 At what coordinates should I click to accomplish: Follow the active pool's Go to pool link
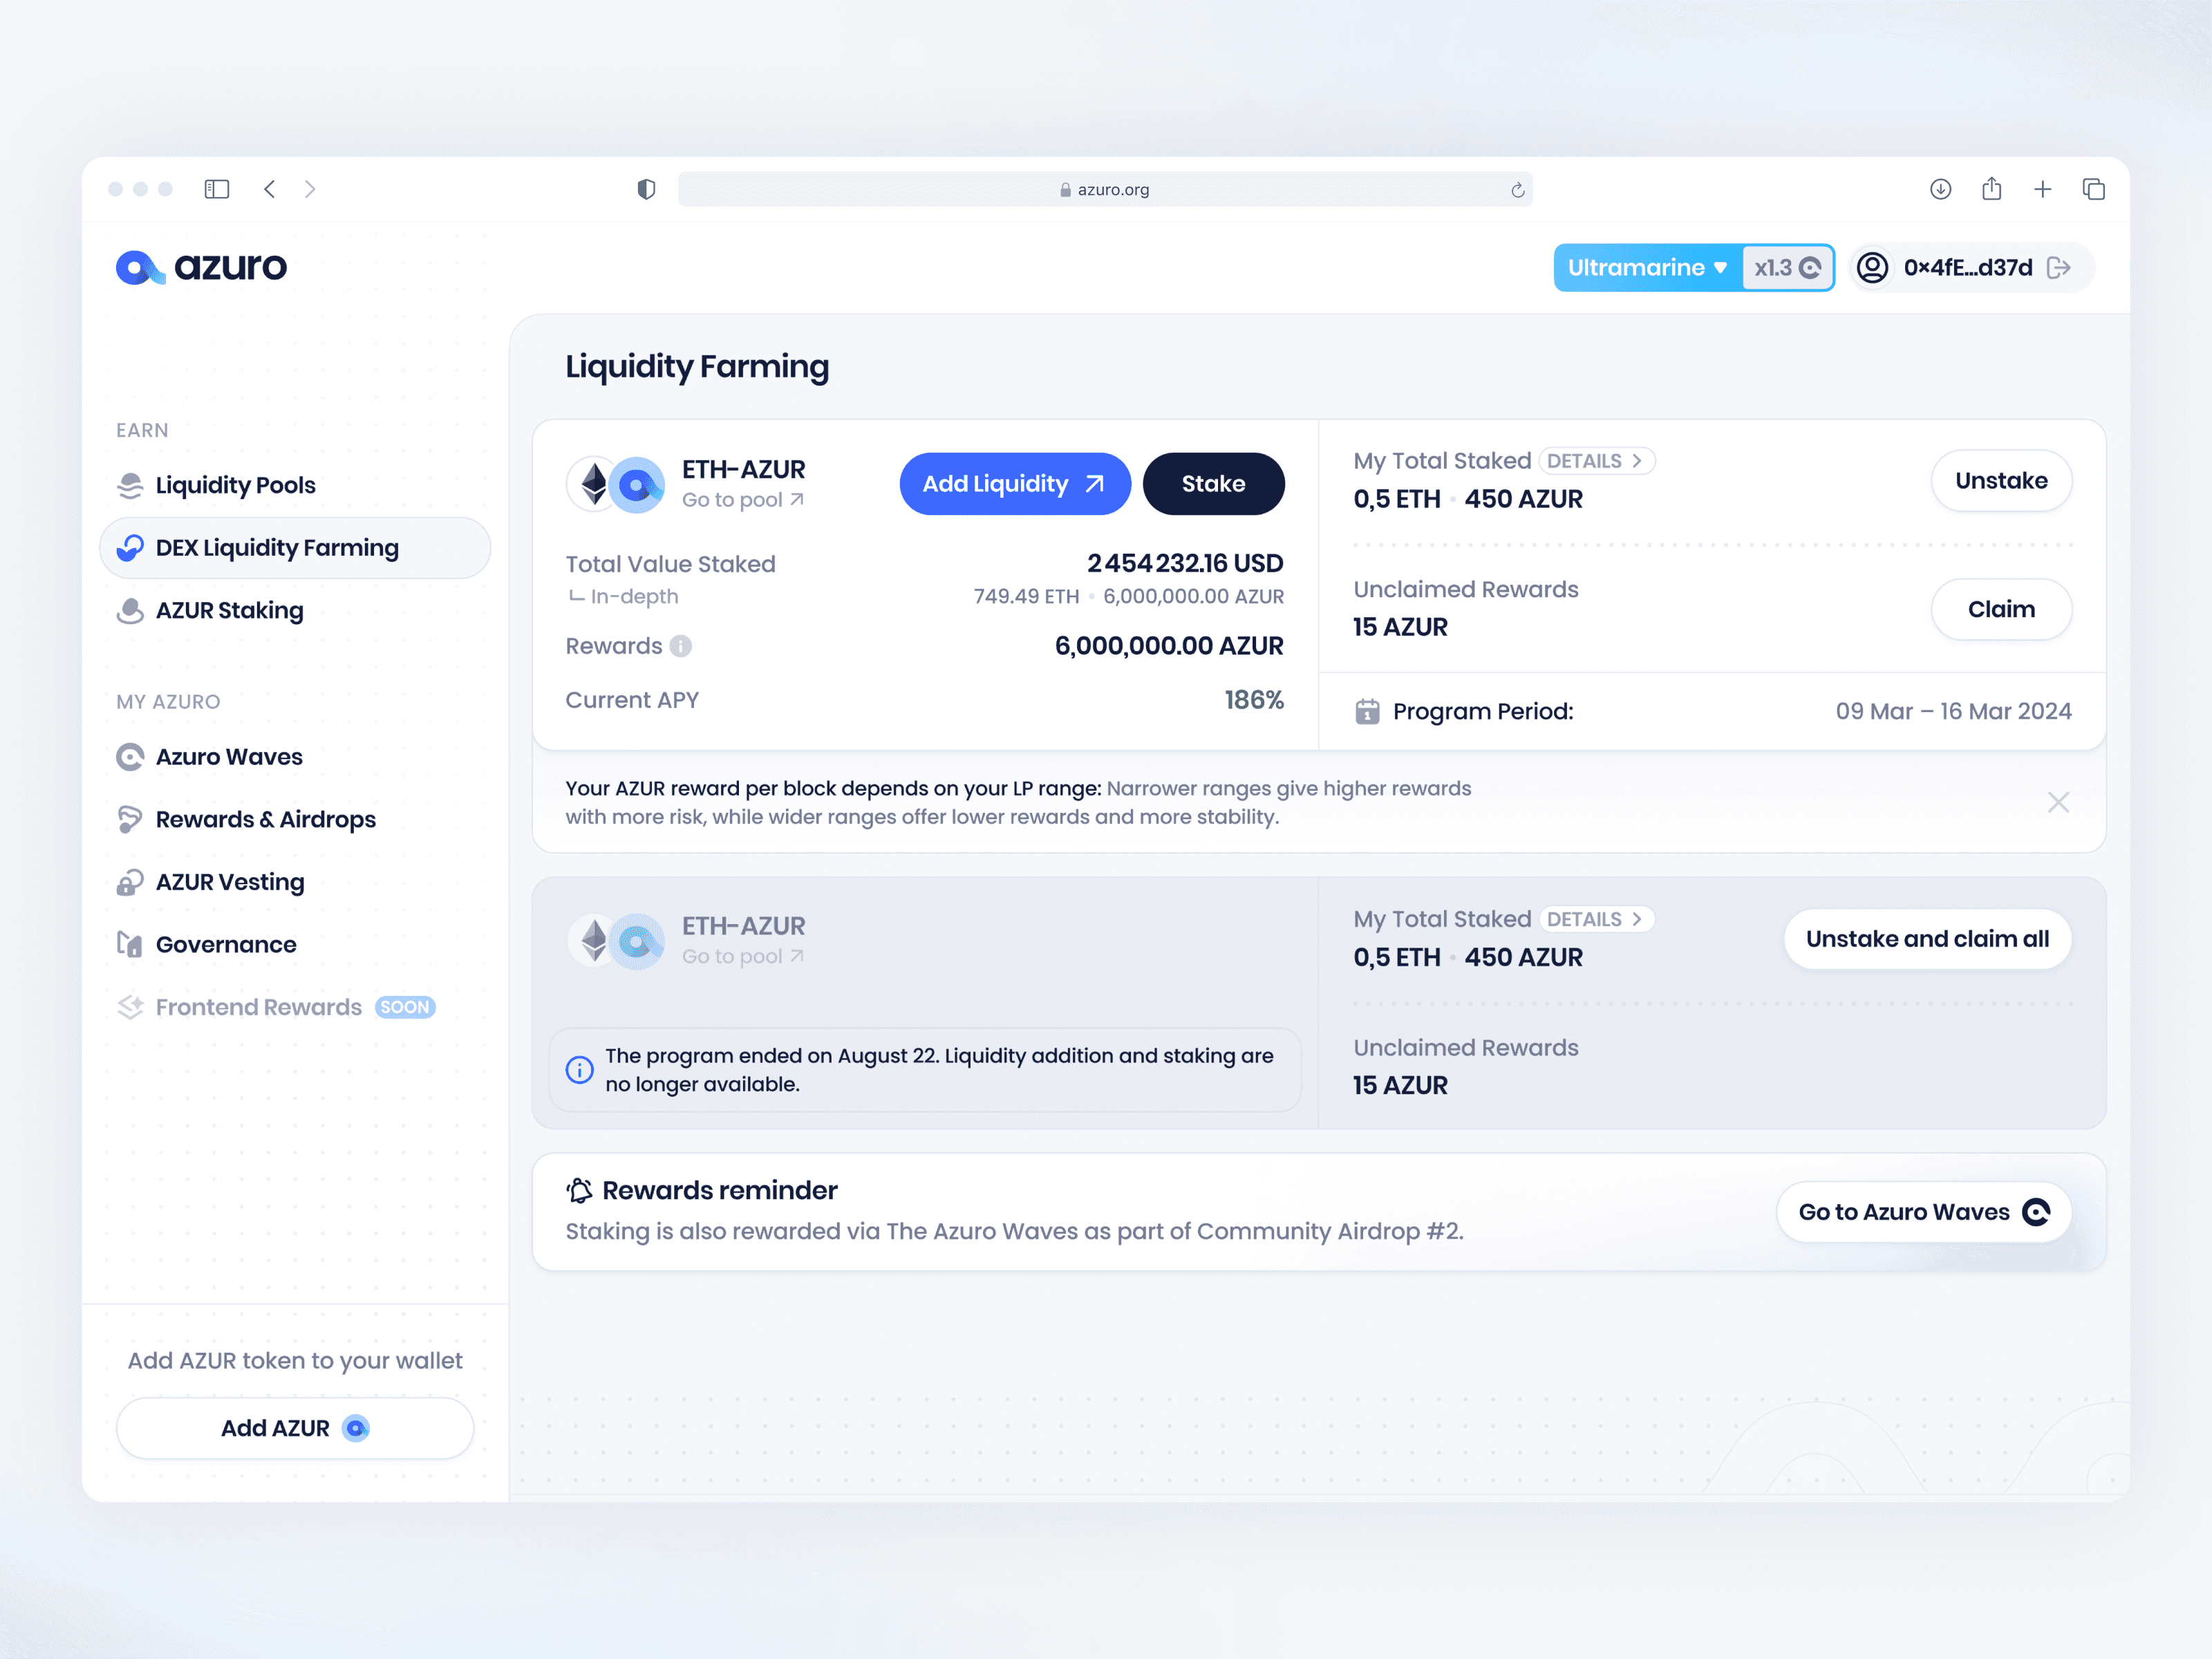(742, 500)
